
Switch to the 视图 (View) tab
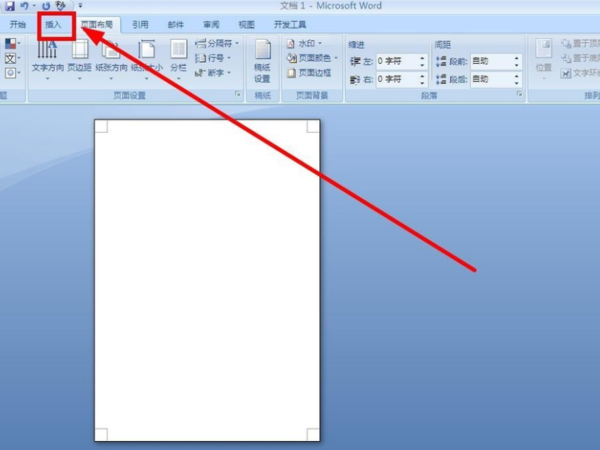click(246, 25)
